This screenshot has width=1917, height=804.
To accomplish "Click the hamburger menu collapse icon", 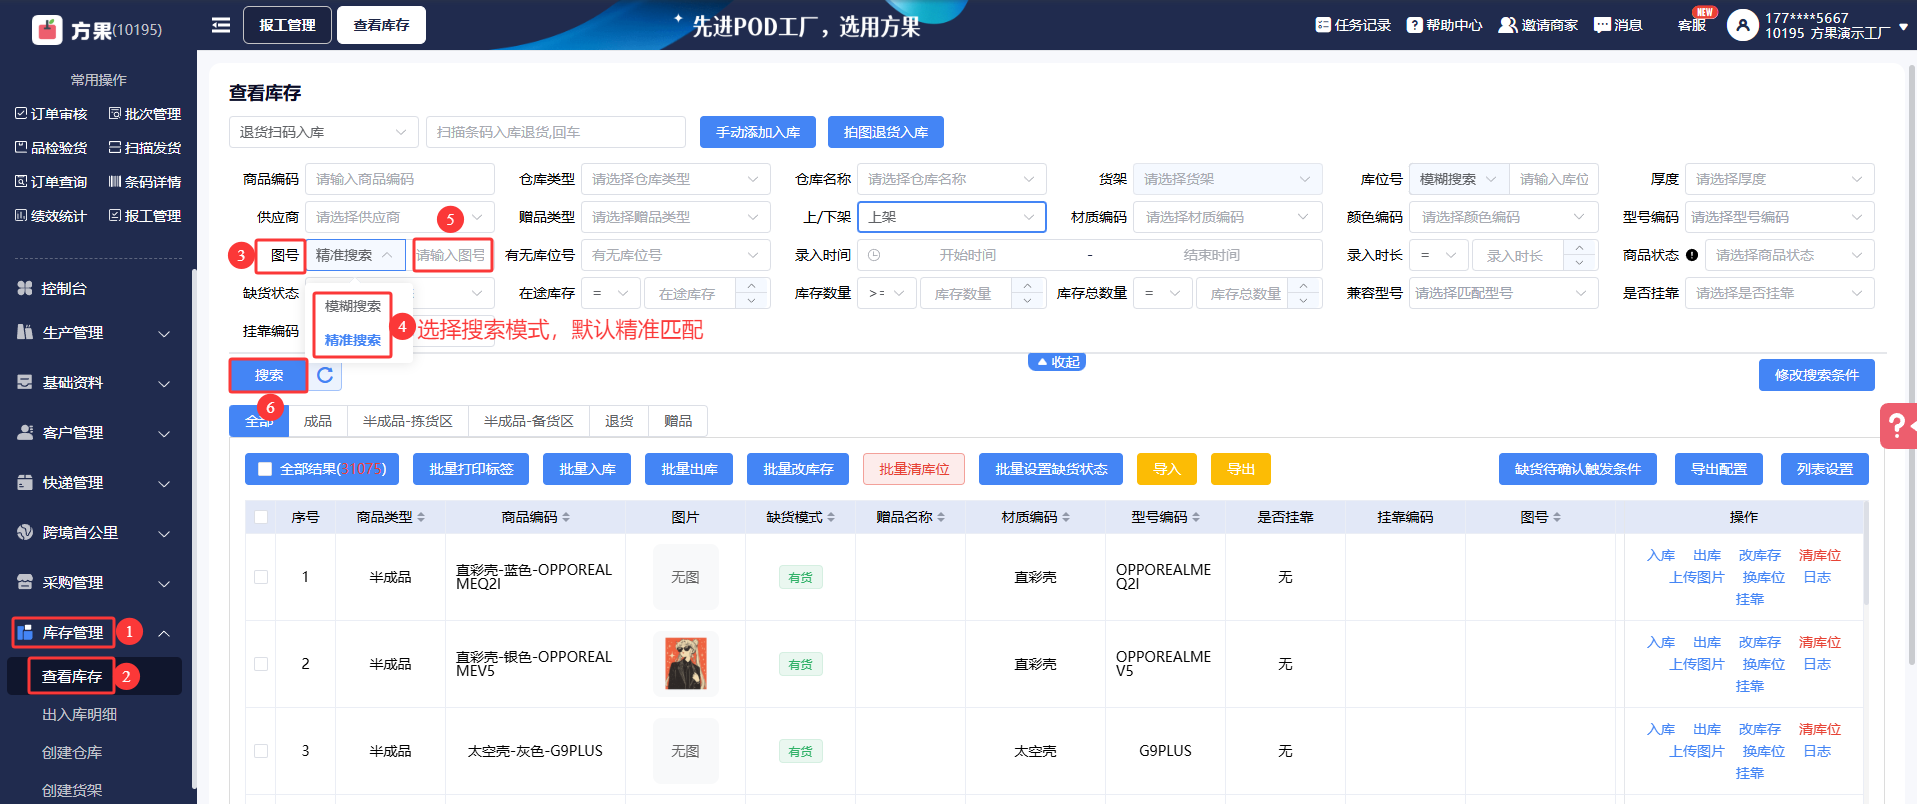I will click(x=221, y=25).
